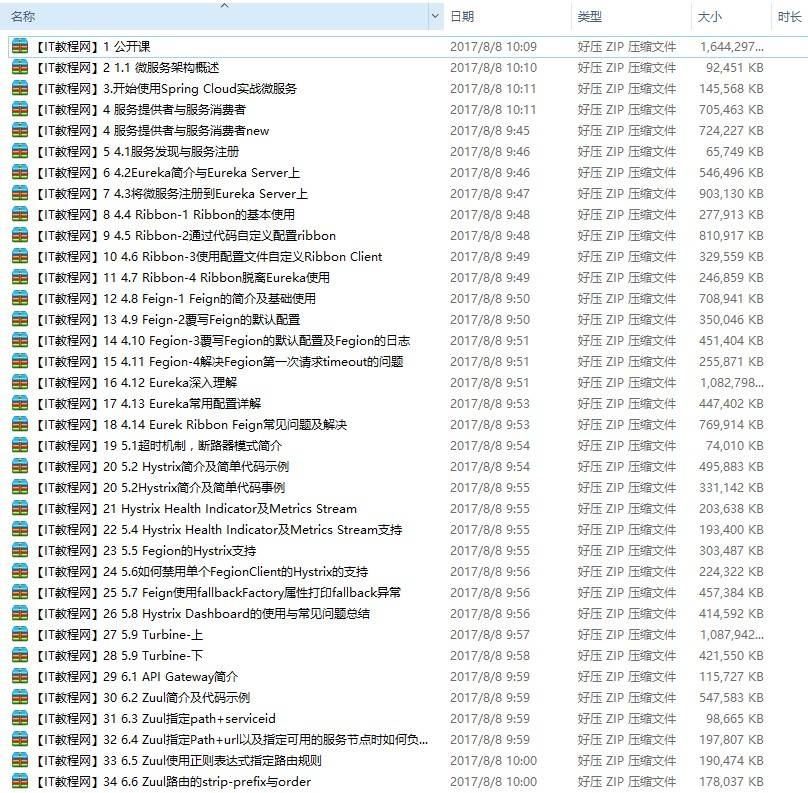The width and height of the screenshot is (808, 793).
Task: Click icon of '34 6.6 Zuul路由的strip-prefix与order'
Action: (x=20, y=782)
